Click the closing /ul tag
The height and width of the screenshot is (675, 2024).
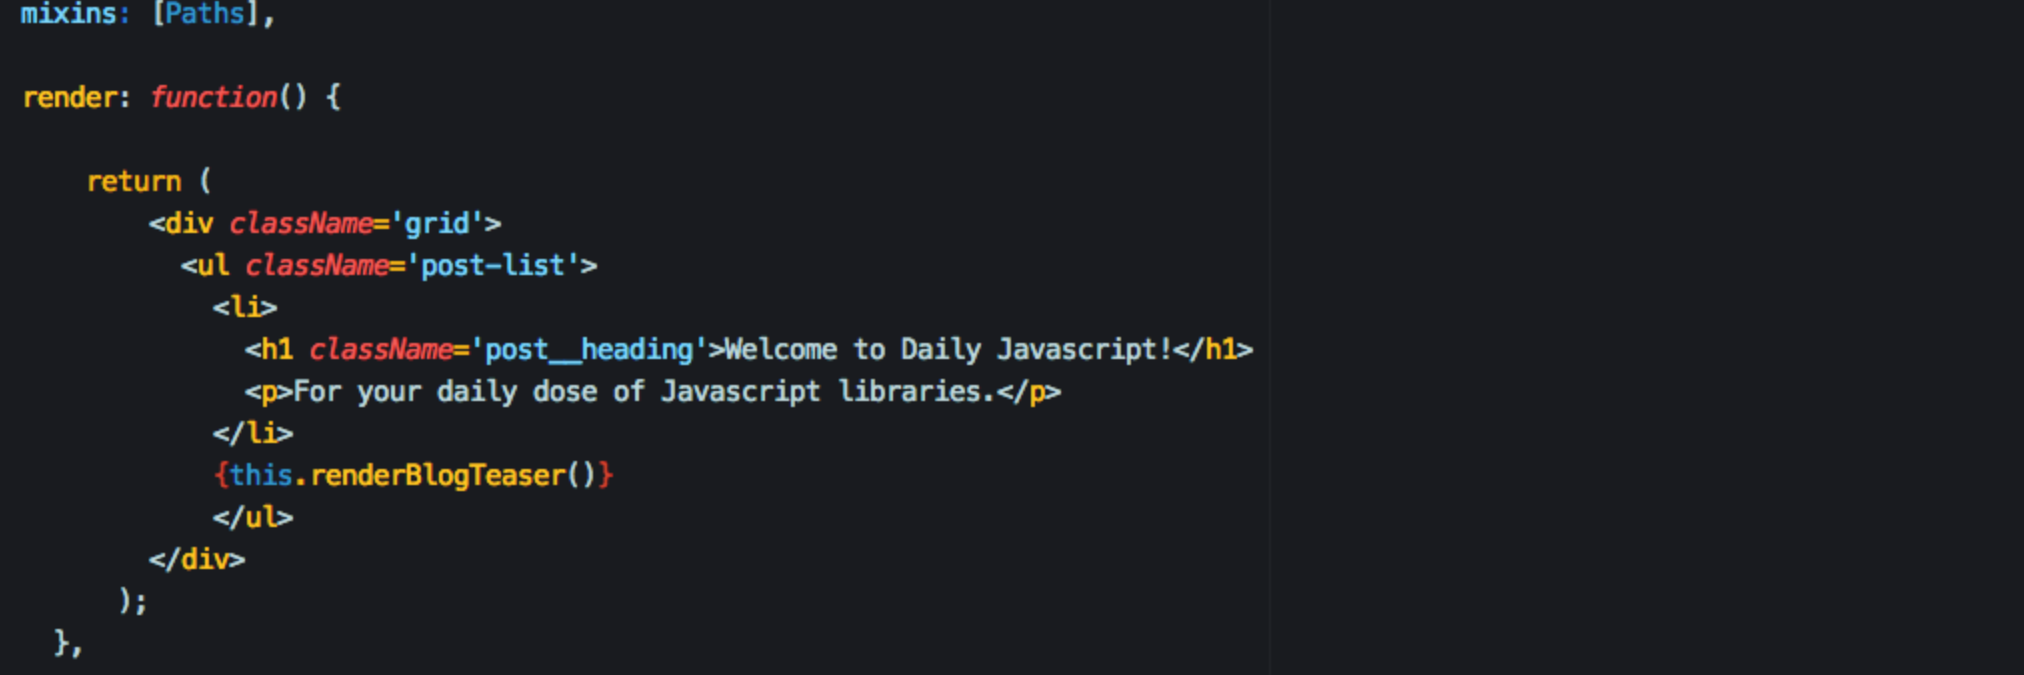[253, 517]
